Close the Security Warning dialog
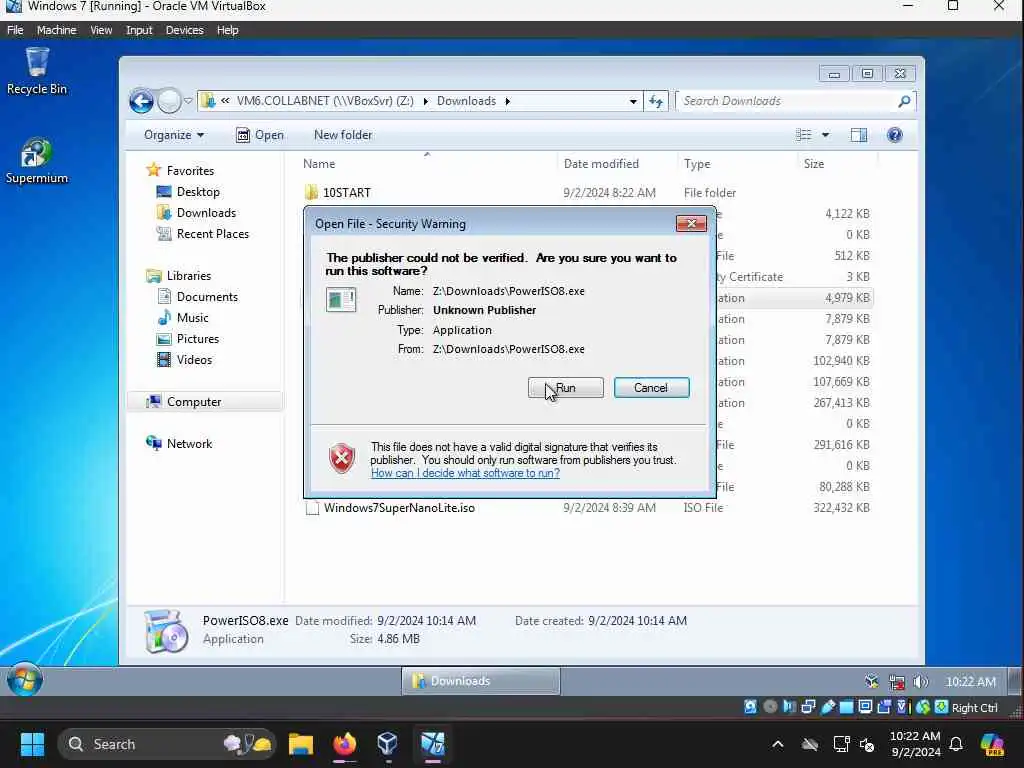The width and height of the screenshot is (1024, 768). [691, 224]
